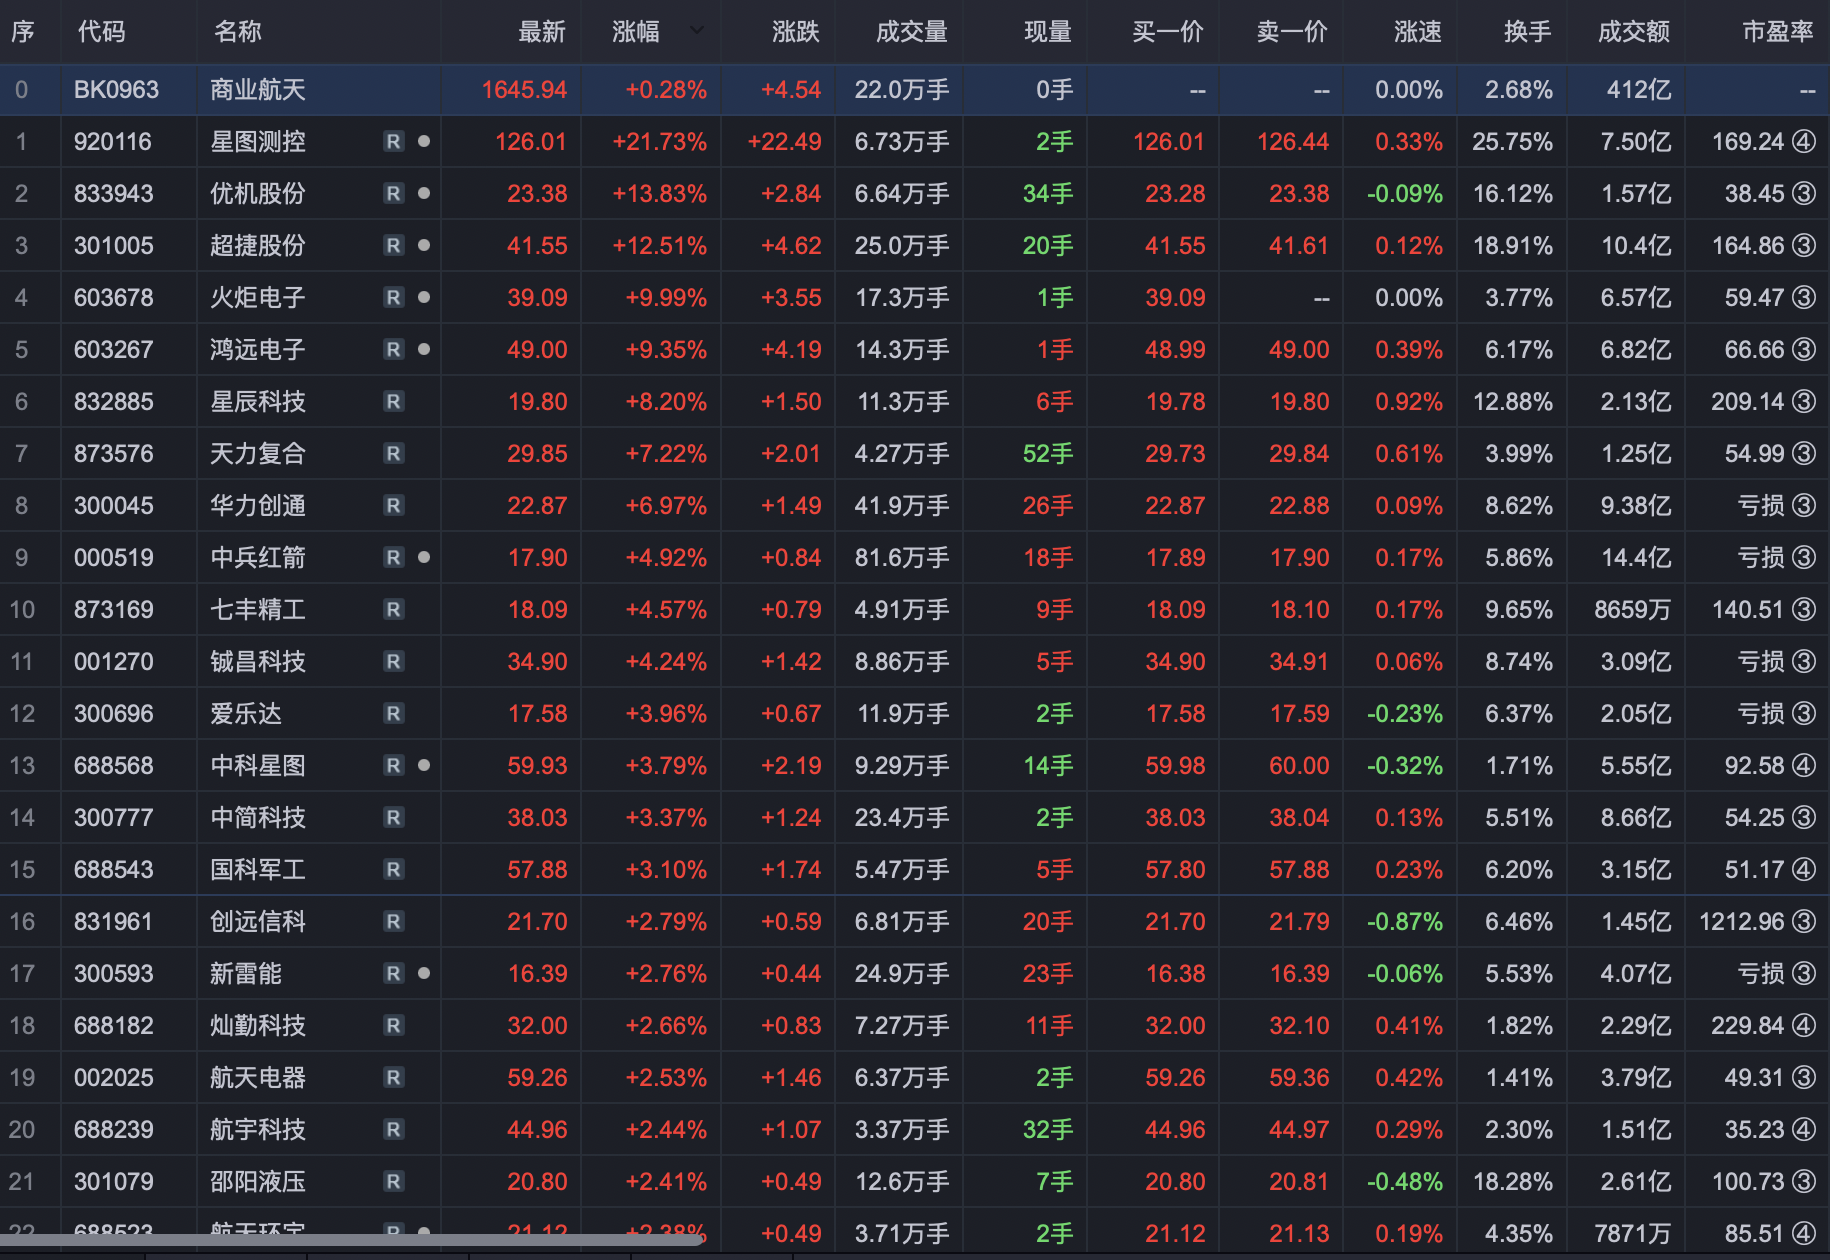Open the 商业航天 sector row

pos(258,90)
